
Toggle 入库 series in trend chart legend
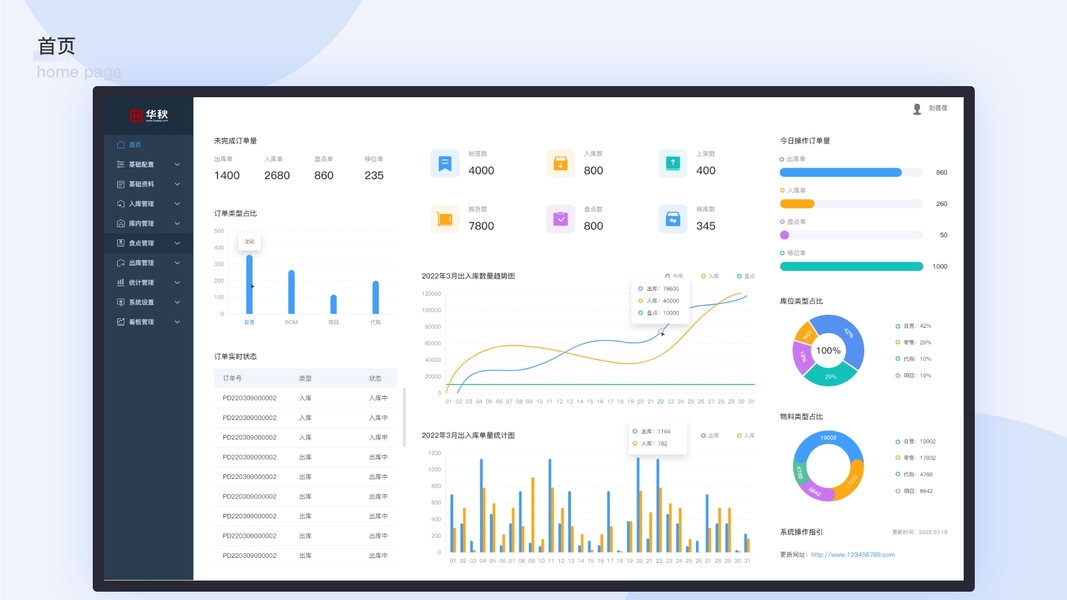[710, 276]
